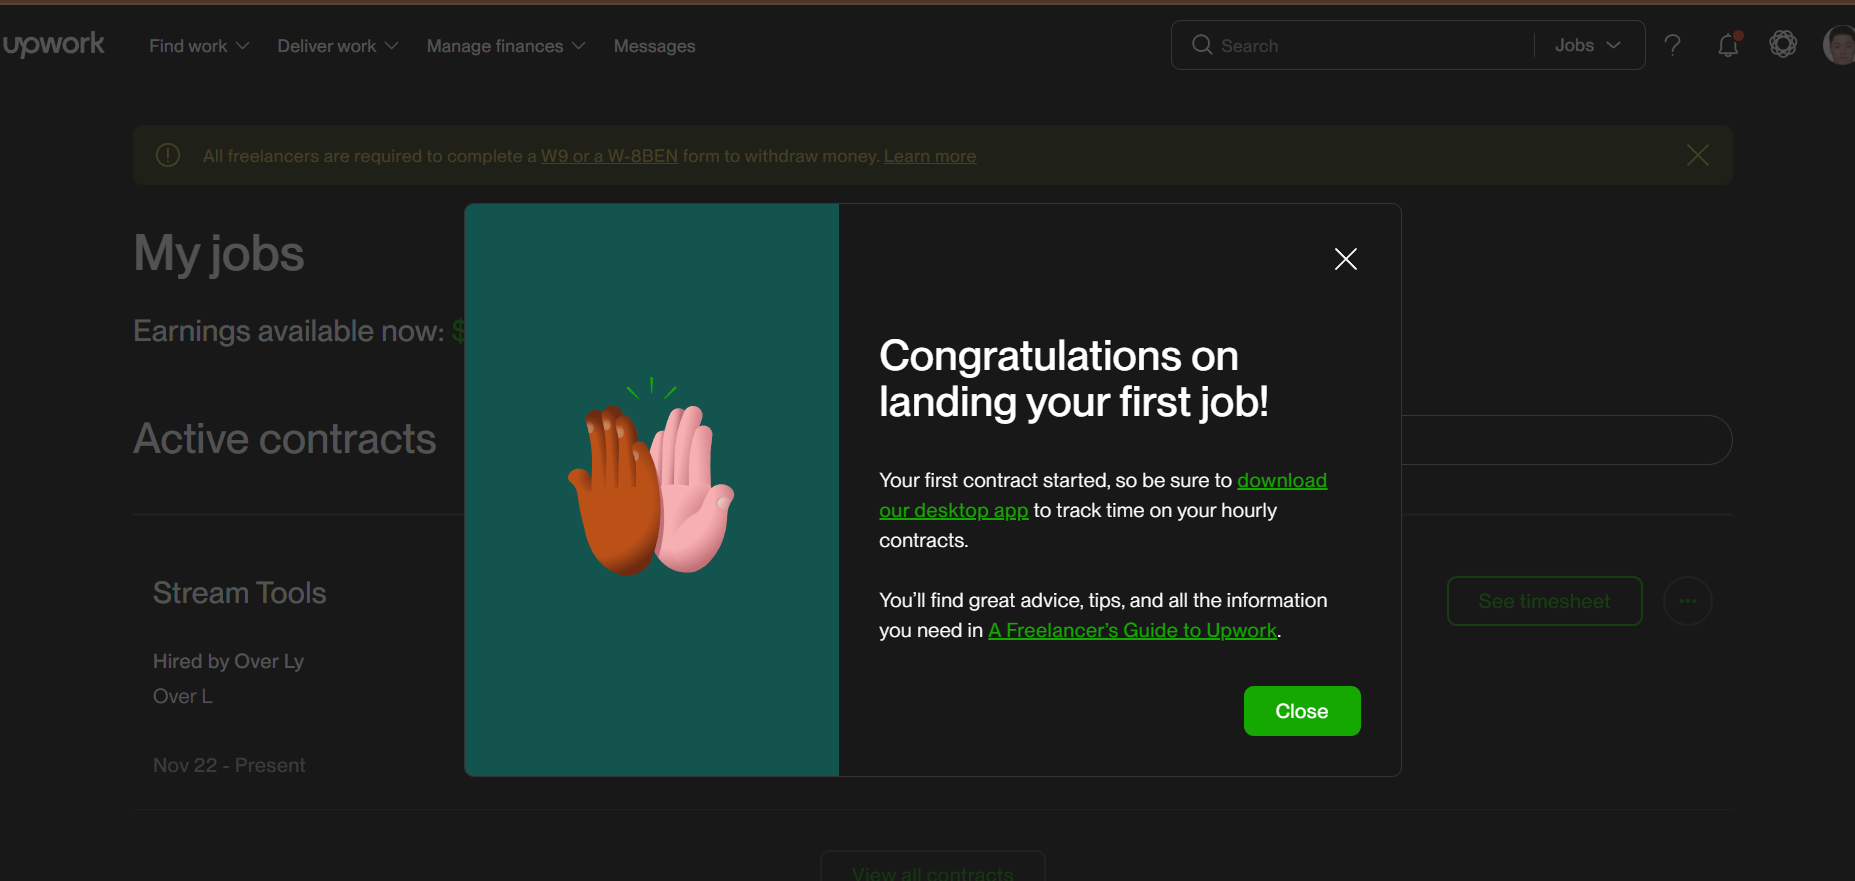Screen dimensions: 1855x881
Task: Open A Freelancer's Guide to Upwork link
Action: point(1132,630)
